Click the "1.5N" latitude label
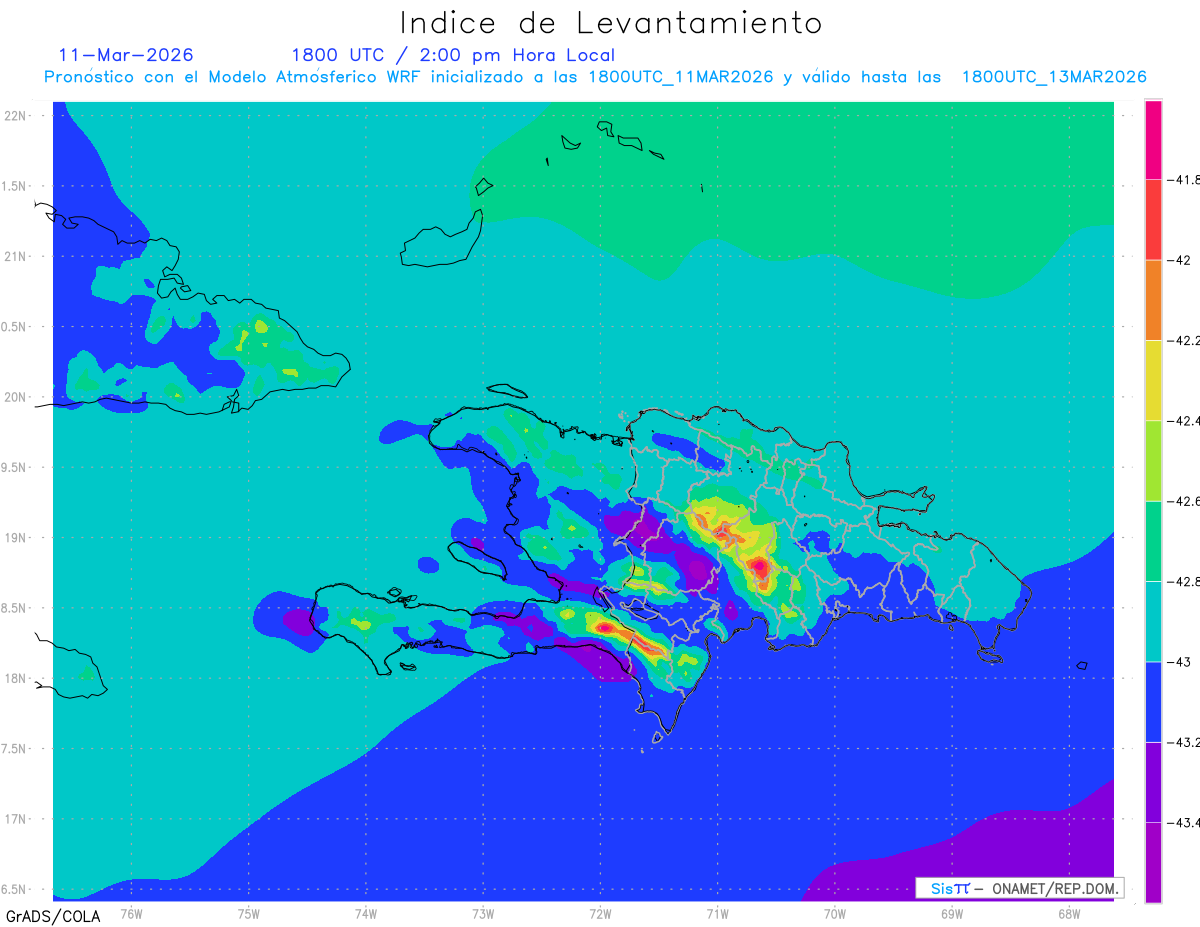 14,186
